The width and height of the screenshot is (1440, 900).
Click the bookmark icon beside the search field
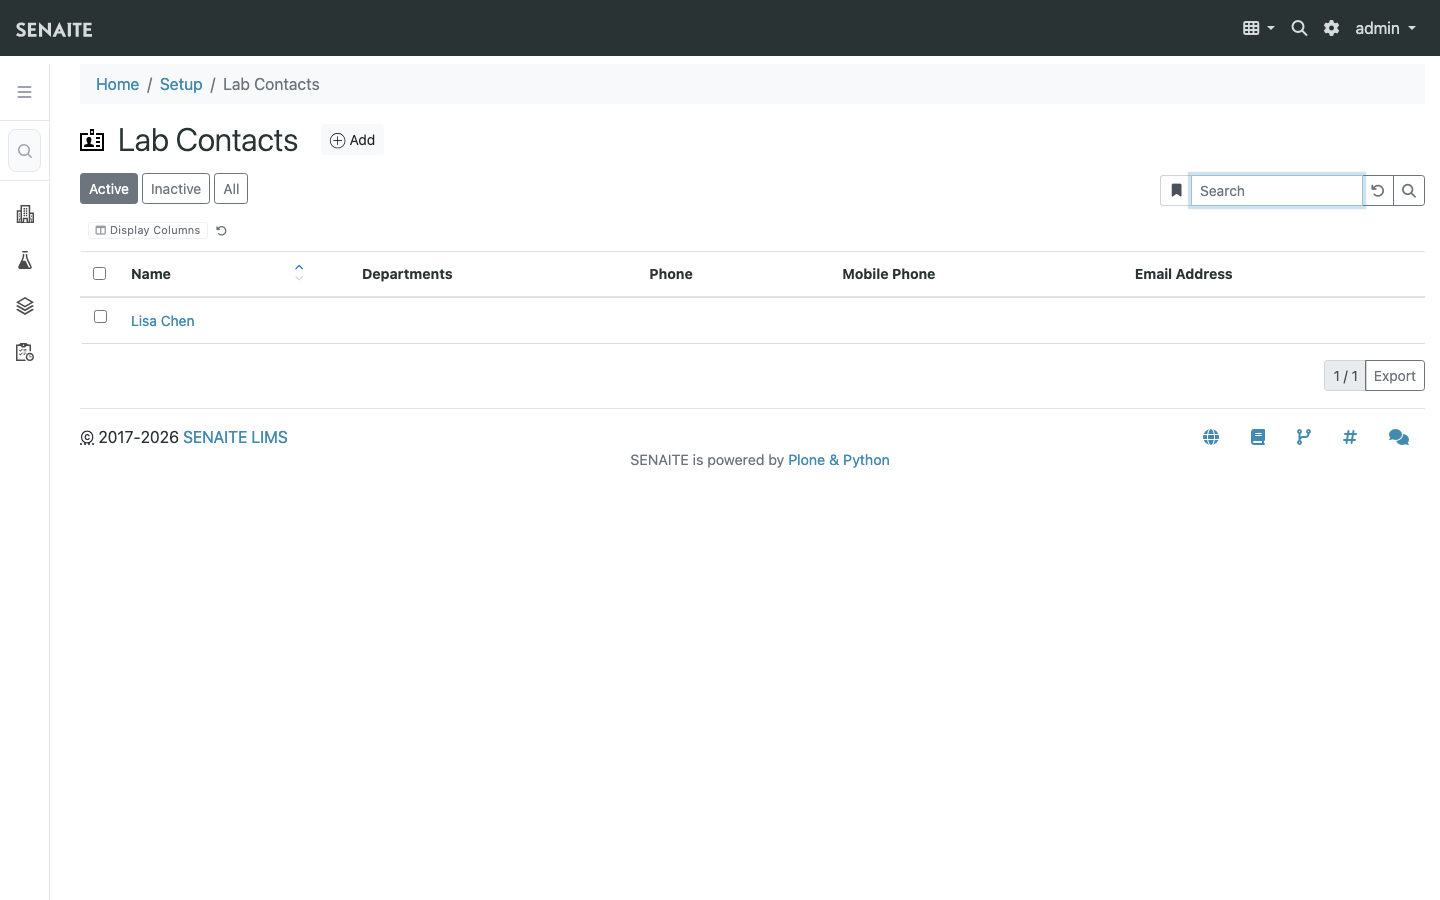(1176, 190)
